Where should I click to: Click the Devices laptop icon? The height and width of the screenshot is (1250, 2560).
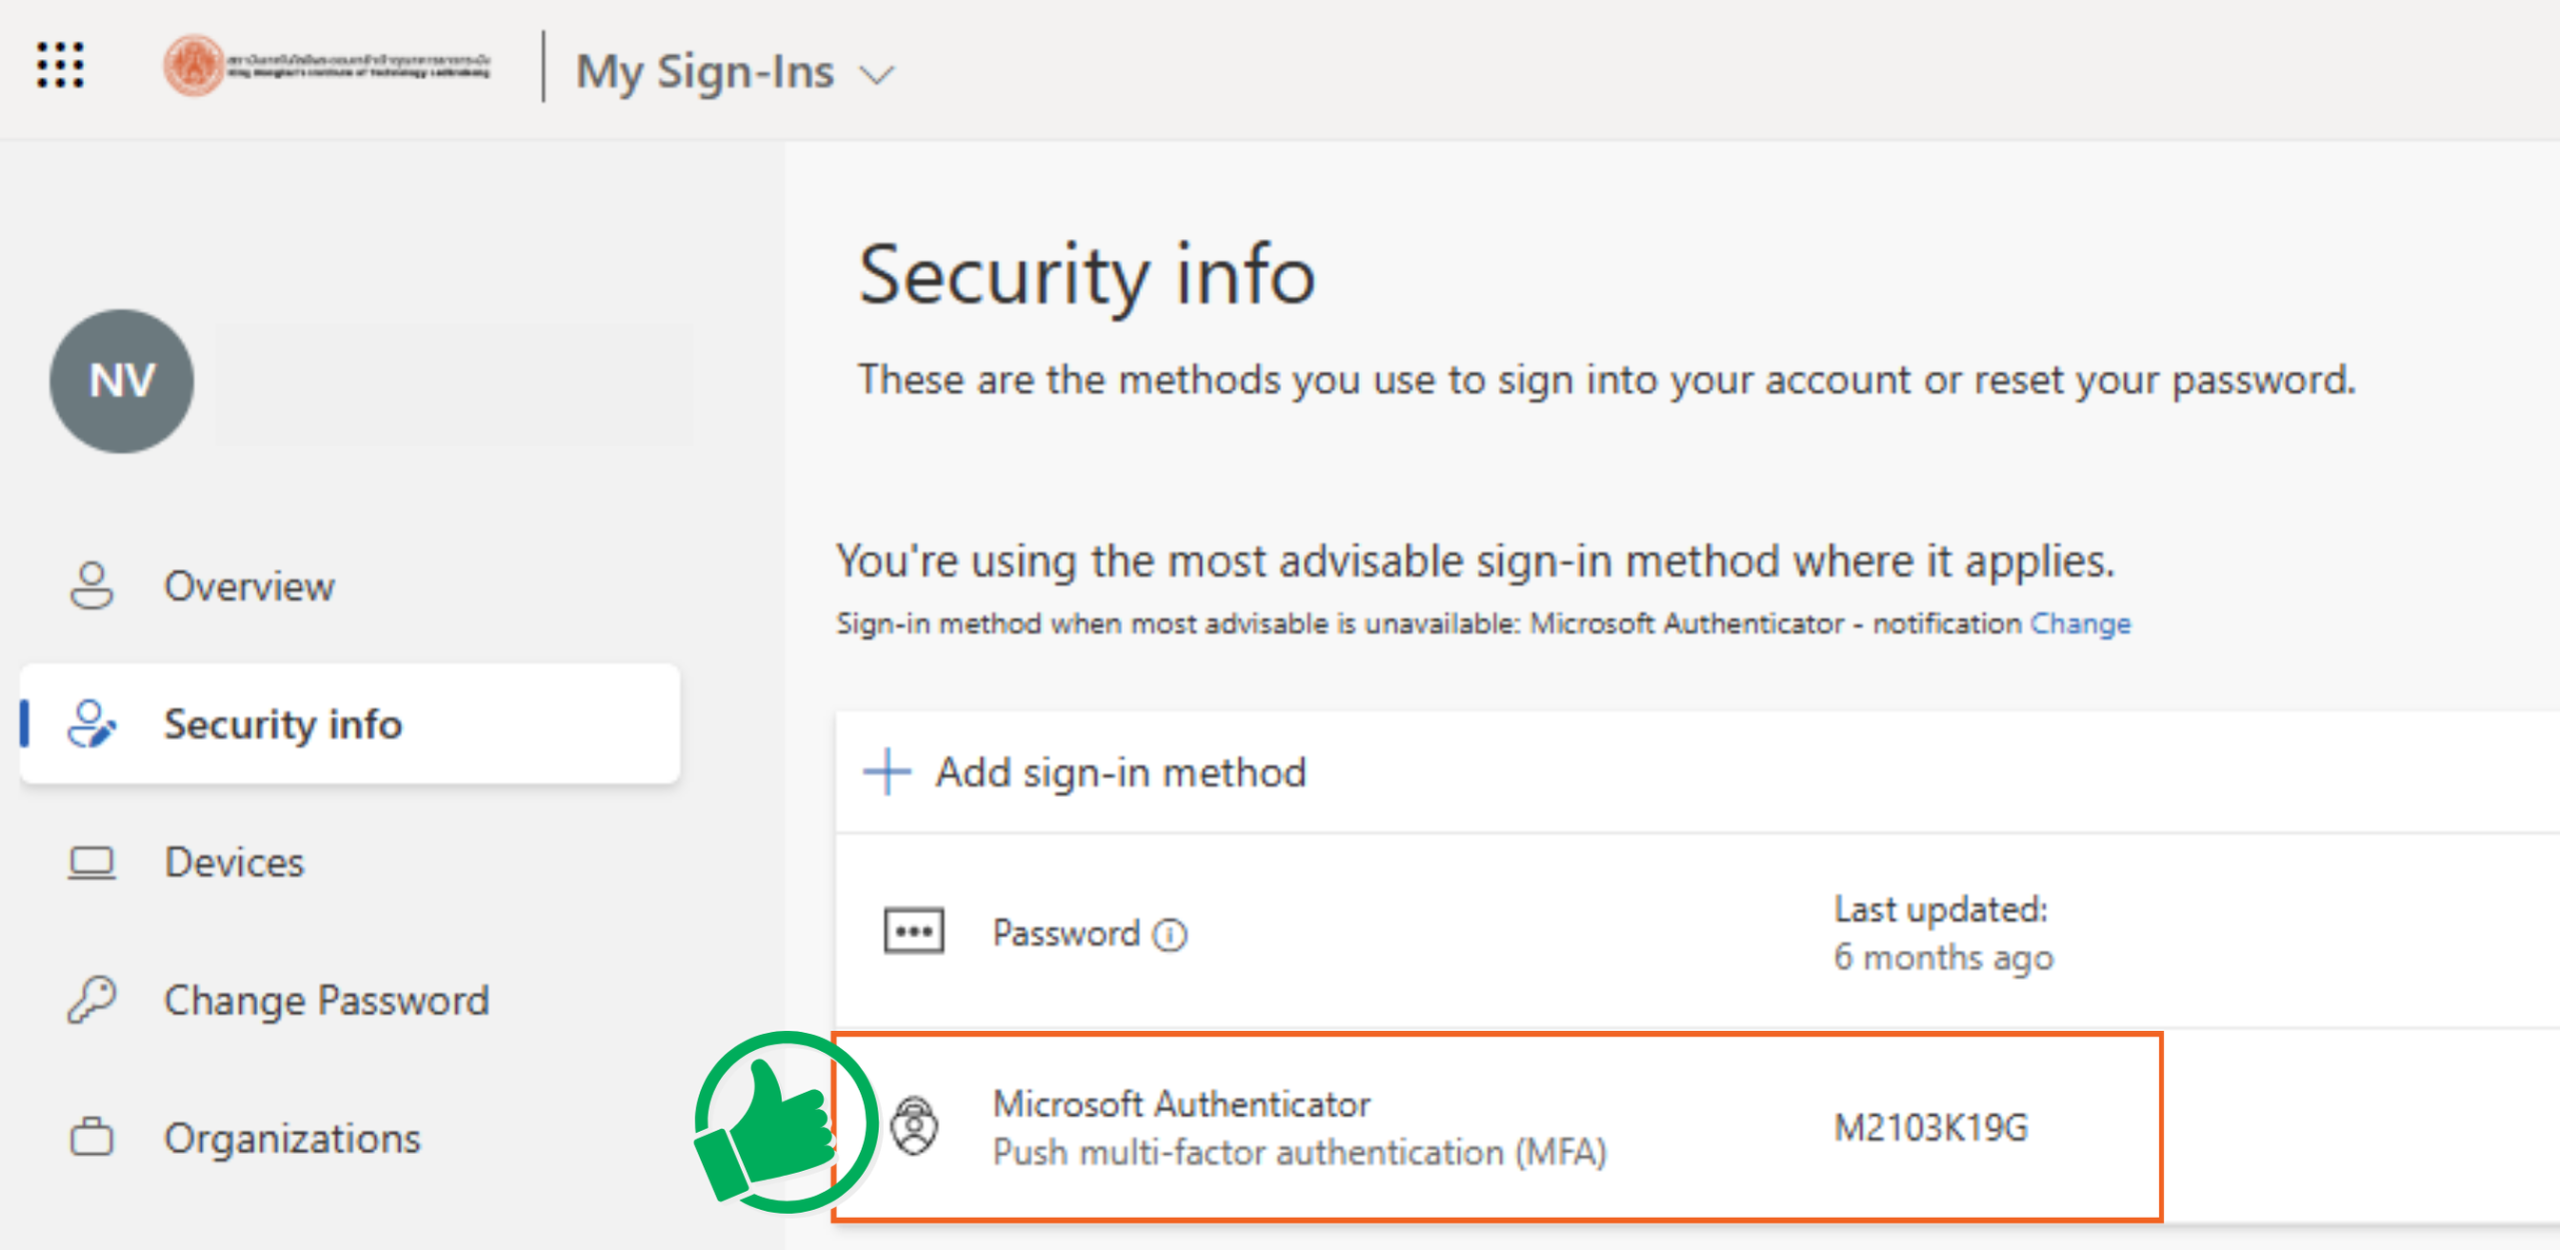(92, 862)
